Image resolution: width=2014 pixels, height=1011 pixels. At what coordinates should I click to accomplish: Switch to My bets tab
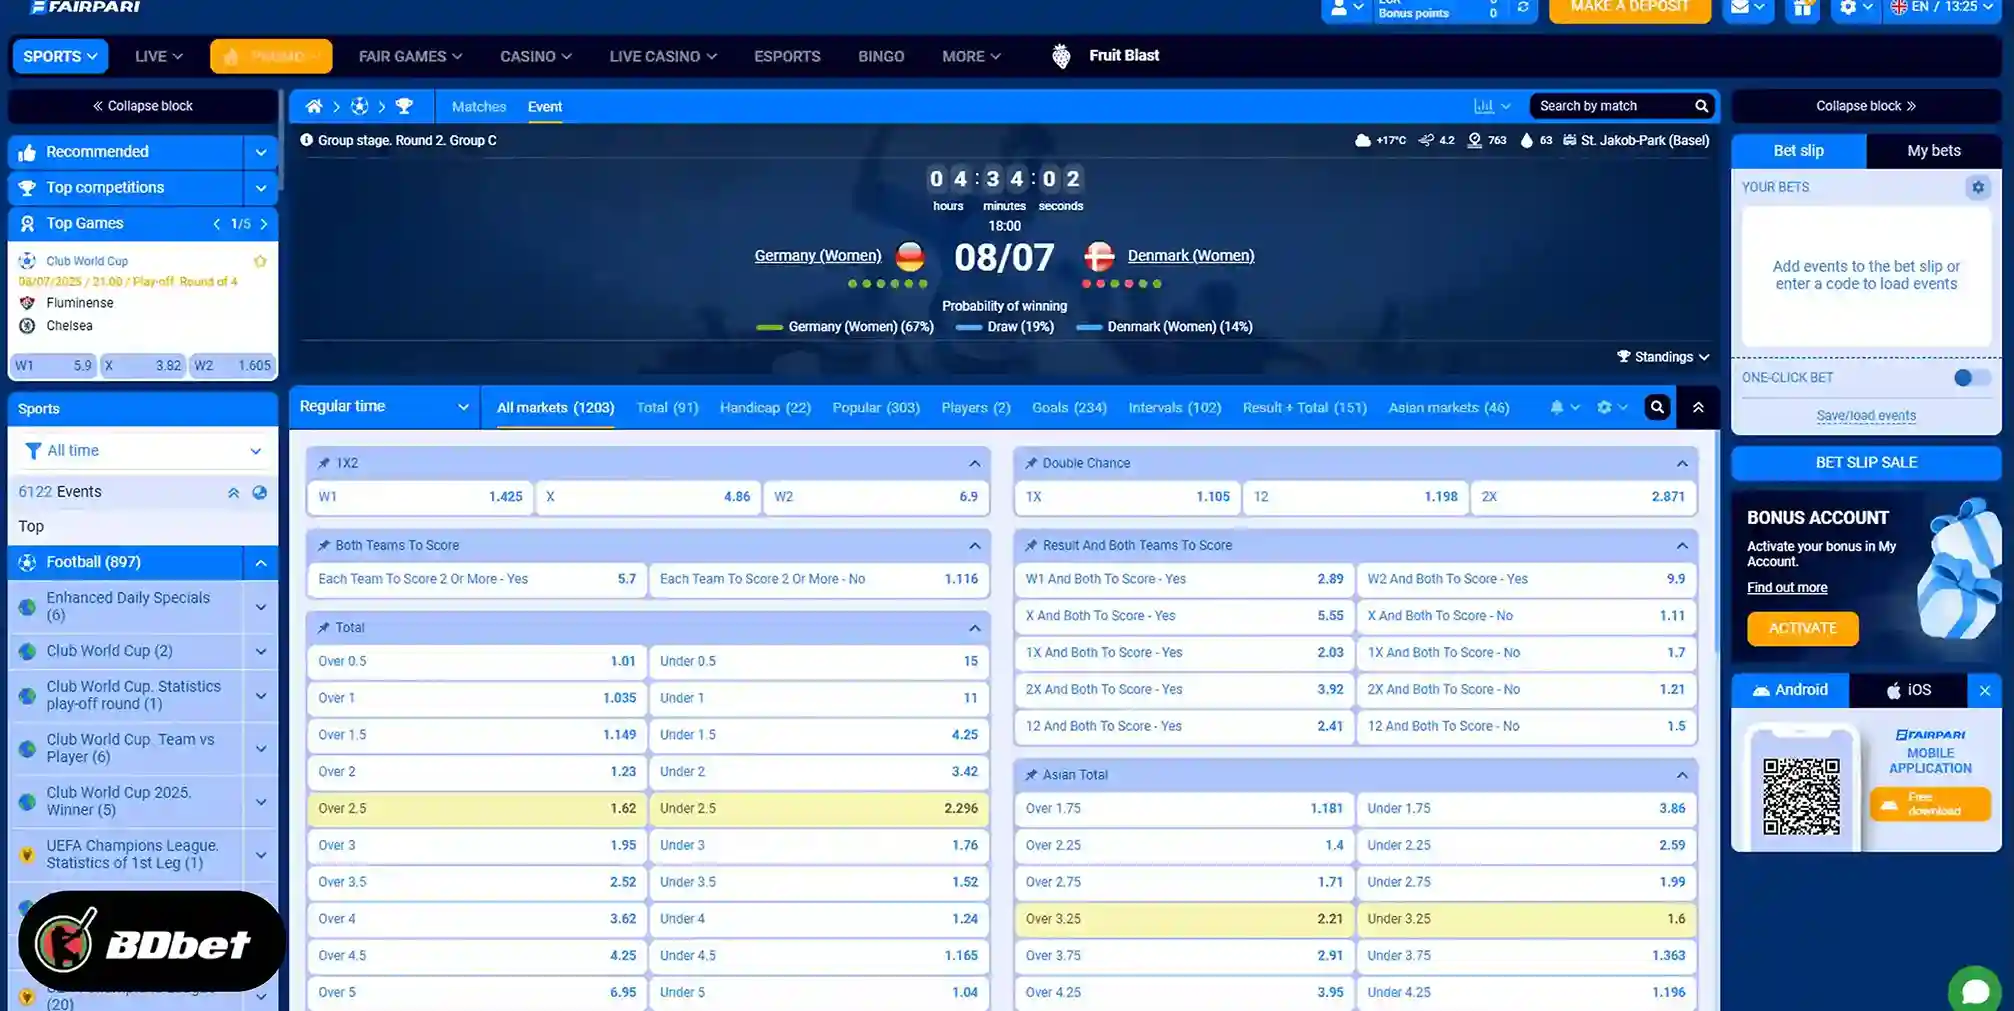click(x=1933, y=151)
